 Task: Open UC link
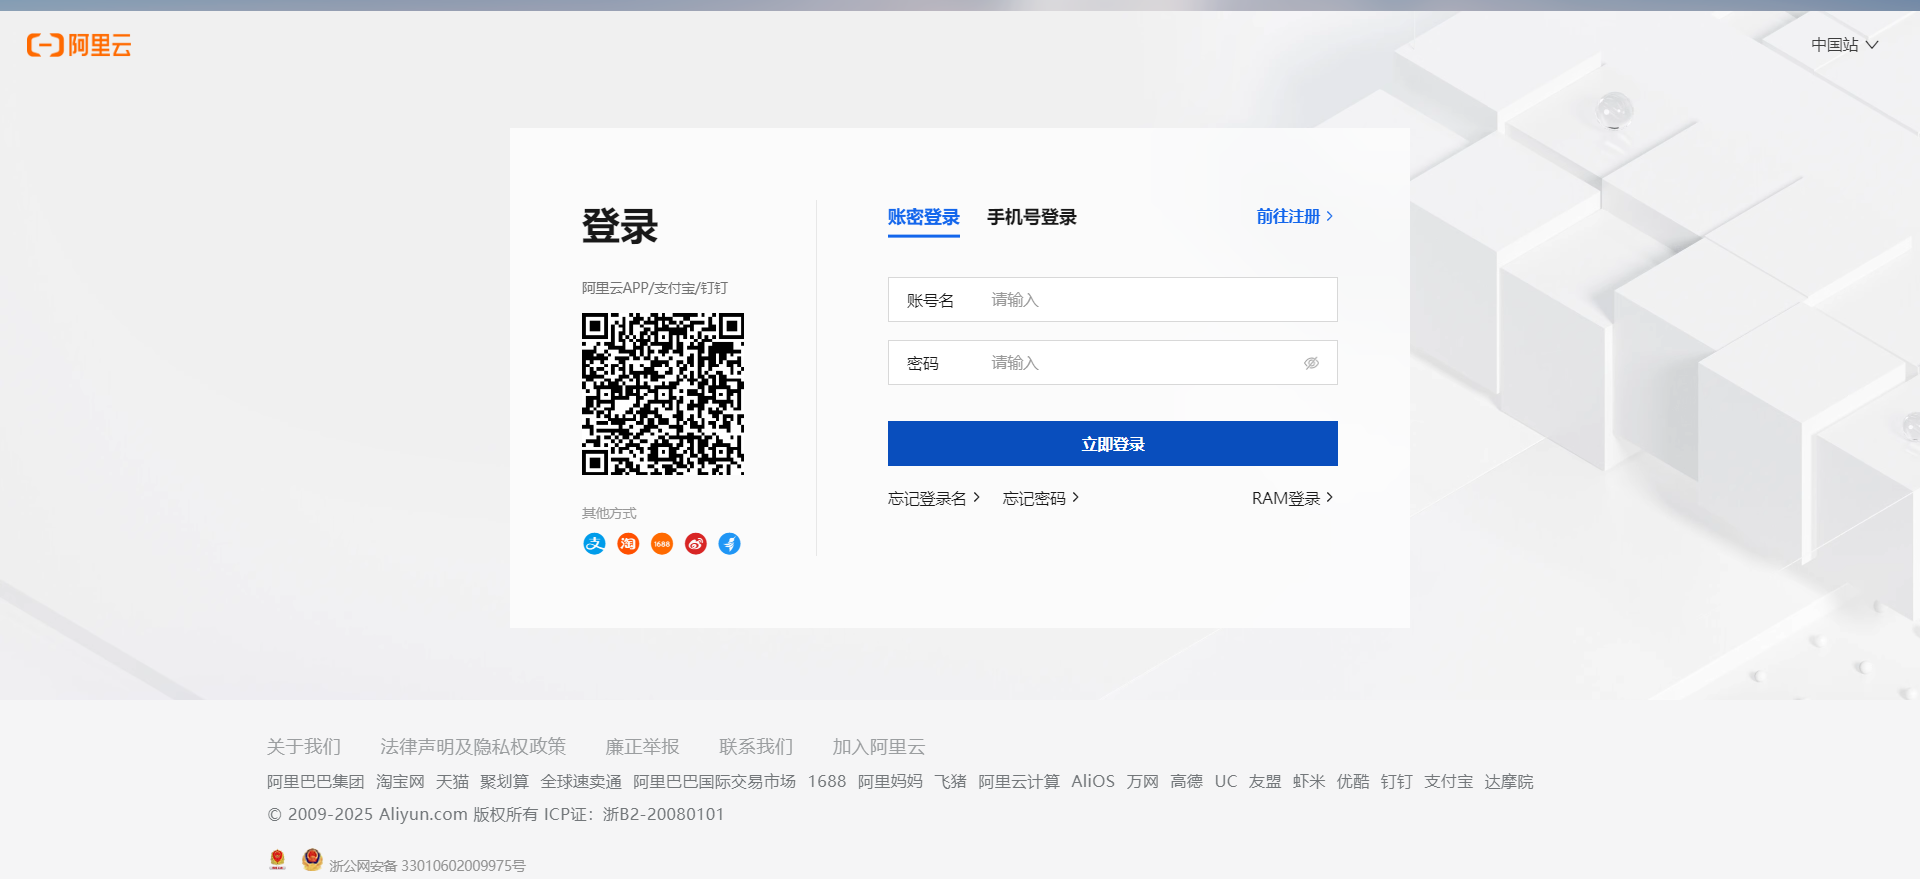pyautogui.click(x=1226, y=782)
